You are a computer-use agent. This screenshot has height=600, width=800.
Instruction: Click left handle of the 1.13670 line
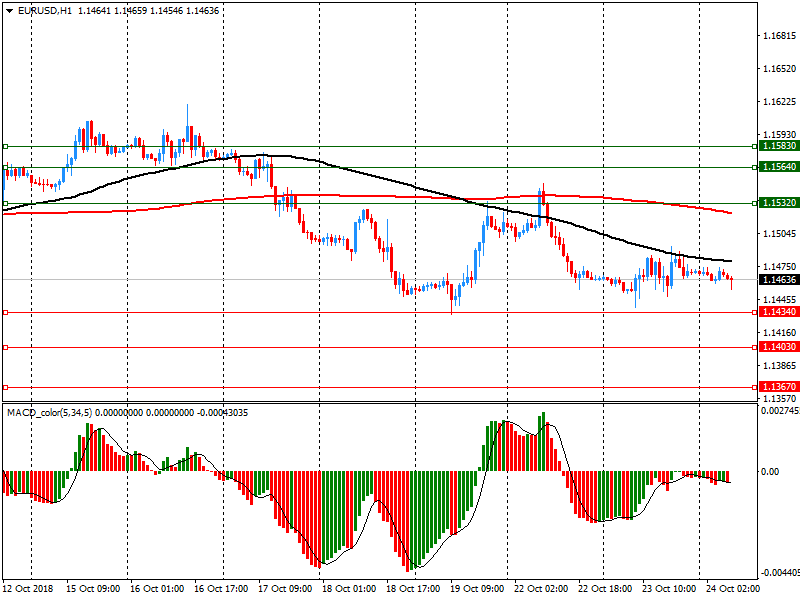tap(6, 387)
